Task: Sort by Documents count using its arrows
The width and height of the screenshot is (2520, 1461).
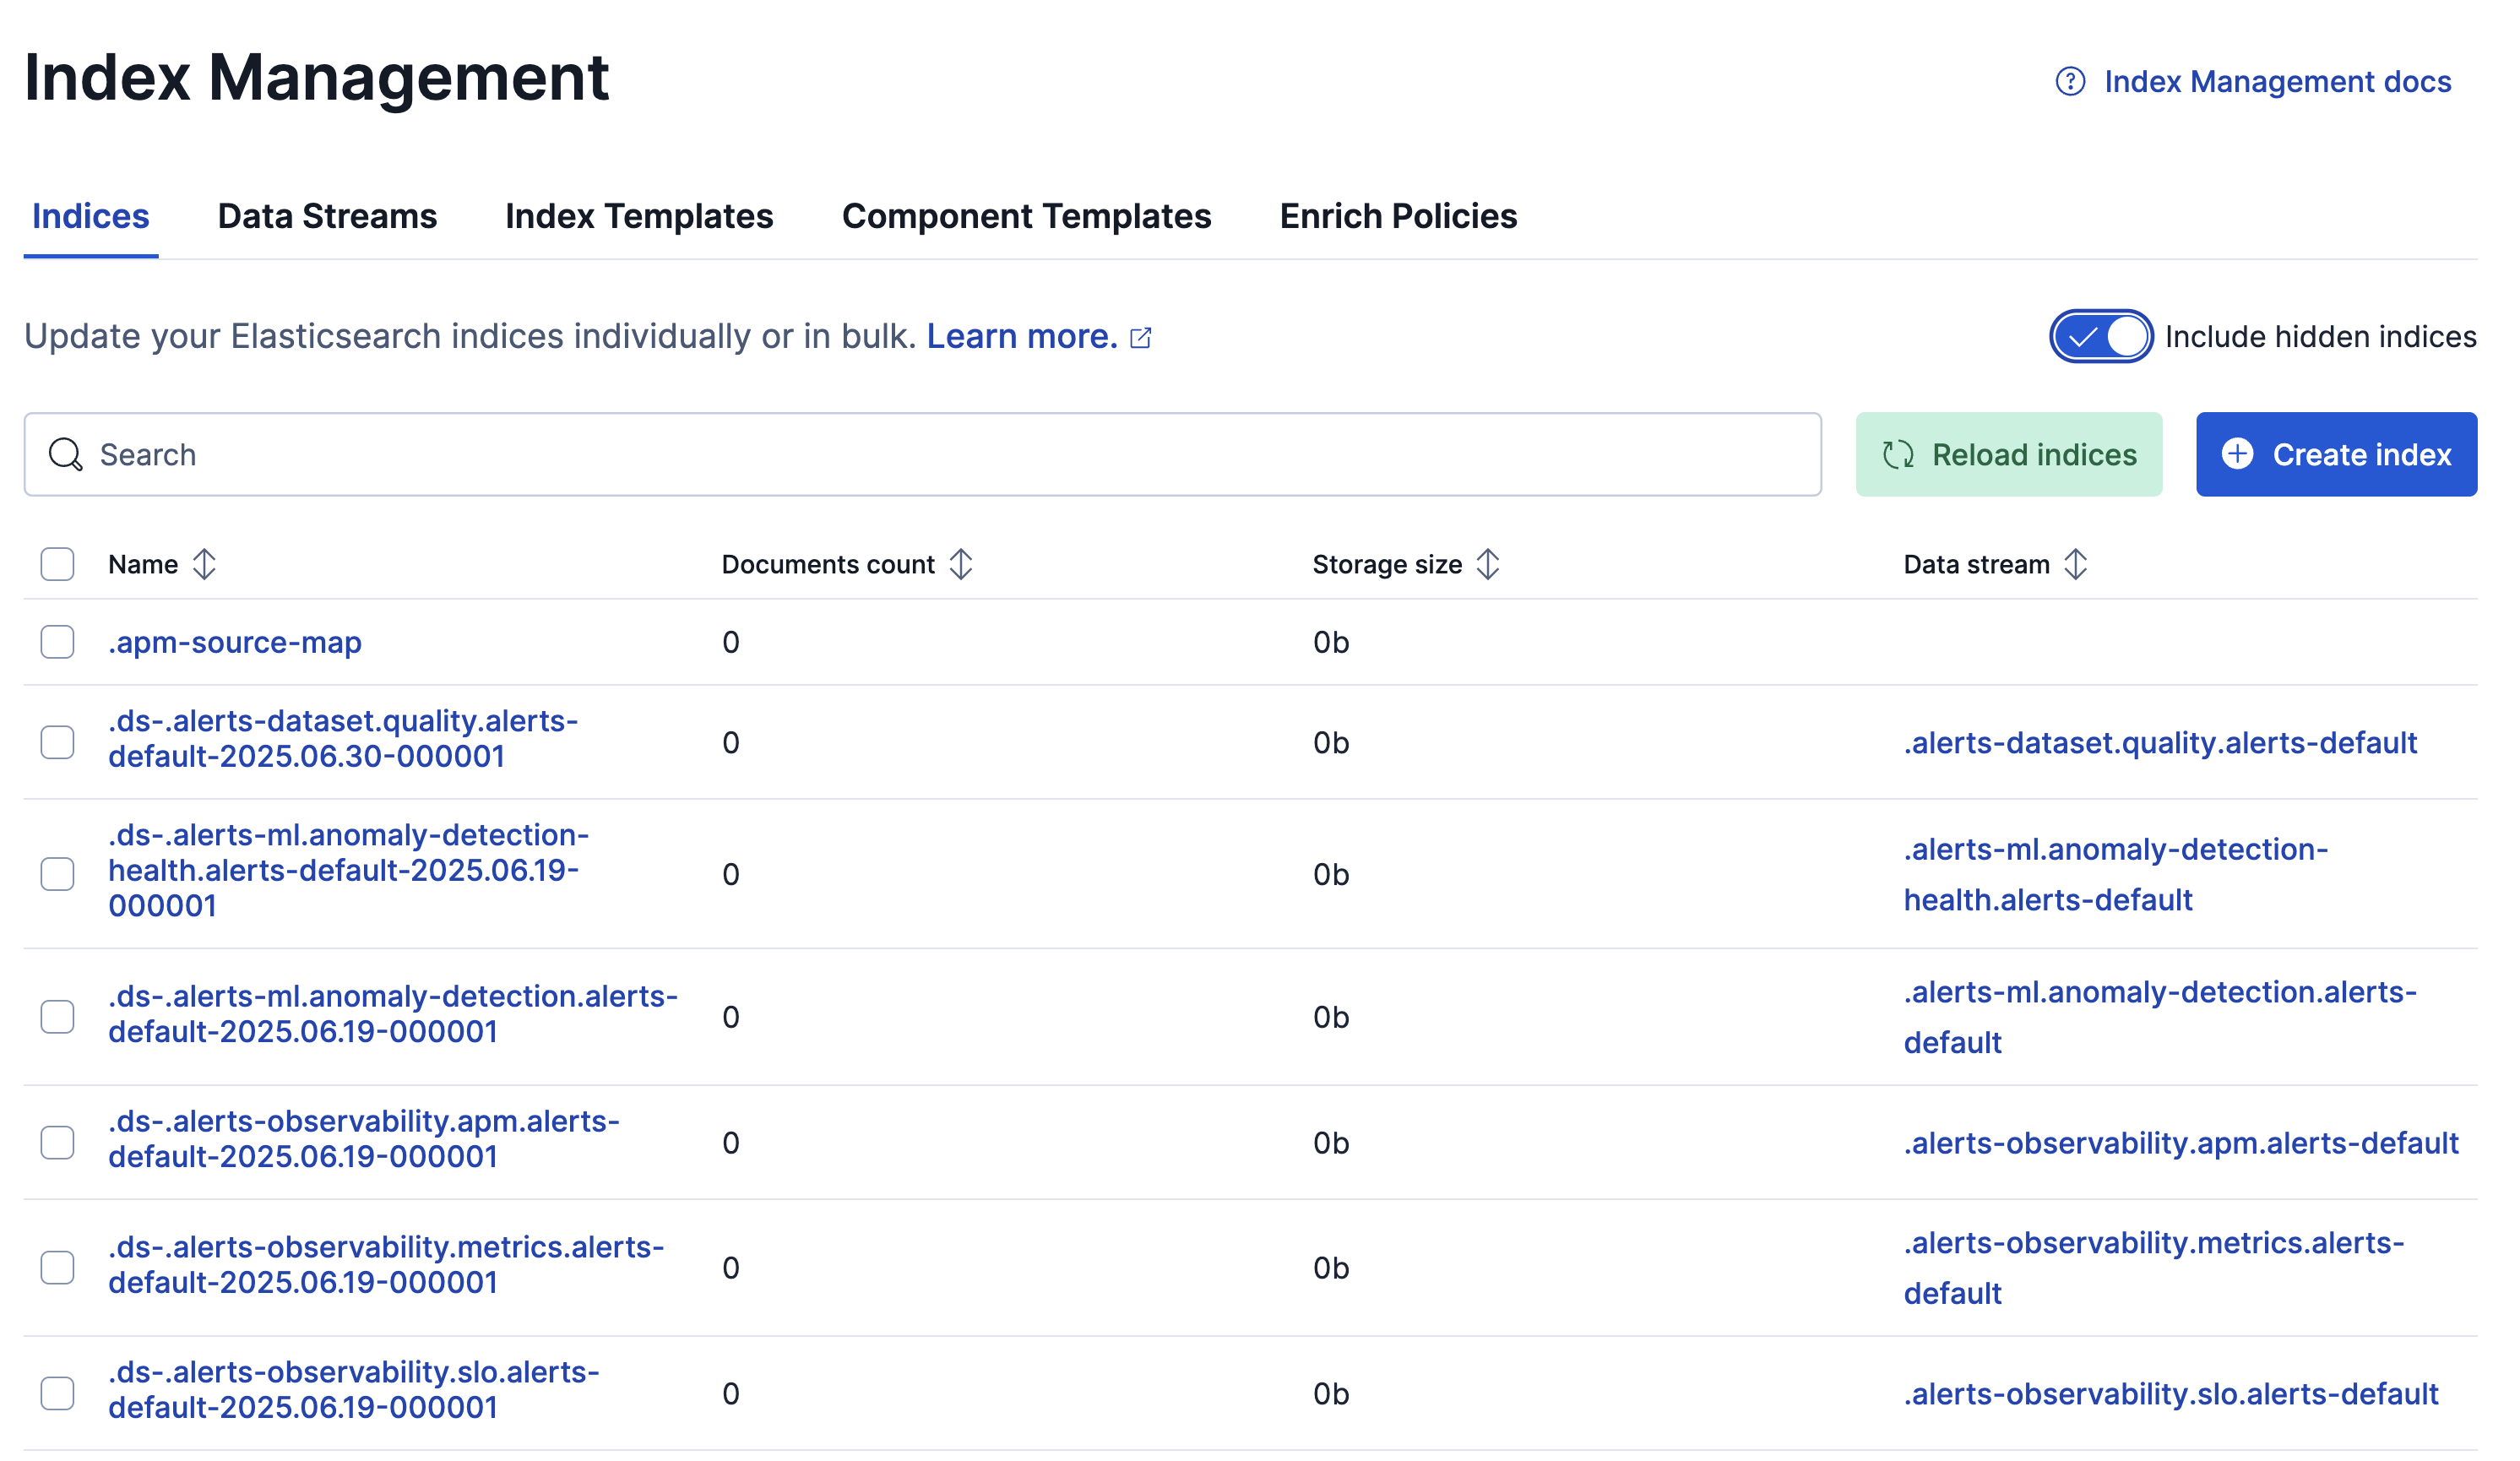Action: coord(961,565)
